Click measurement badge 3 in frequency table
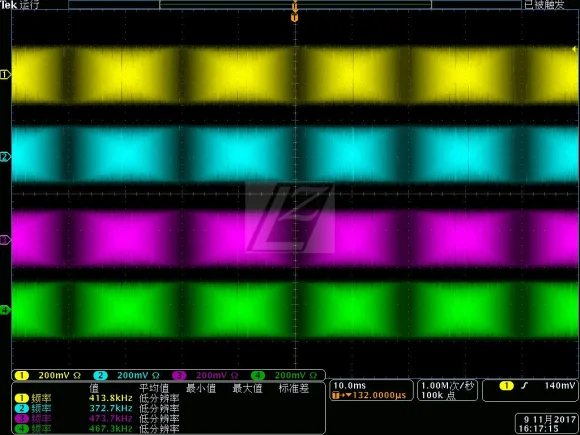 pyautogui.click(x=21, y=418)
